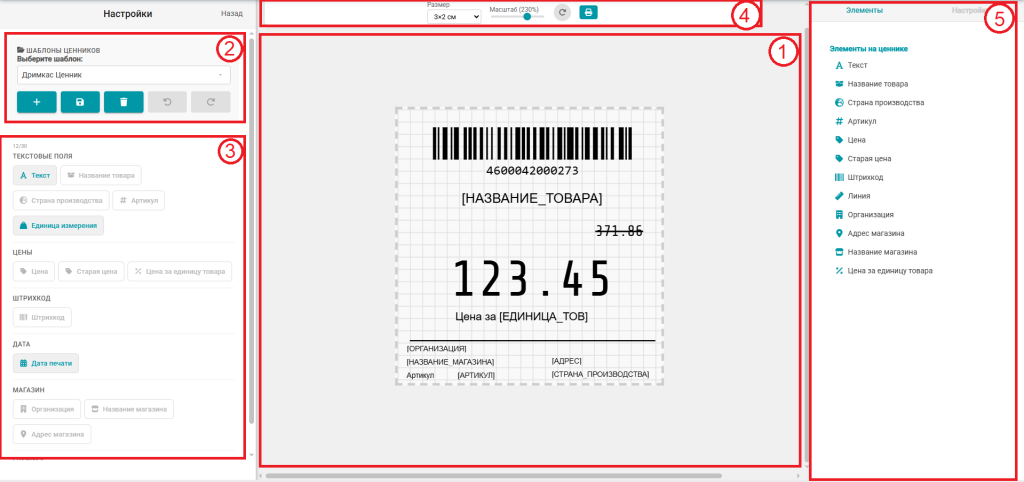Select Цена за [ЕДИНИЦА_ТОВ] text on canvas
Screen dimensions: 1024x482
coord(521,317)
